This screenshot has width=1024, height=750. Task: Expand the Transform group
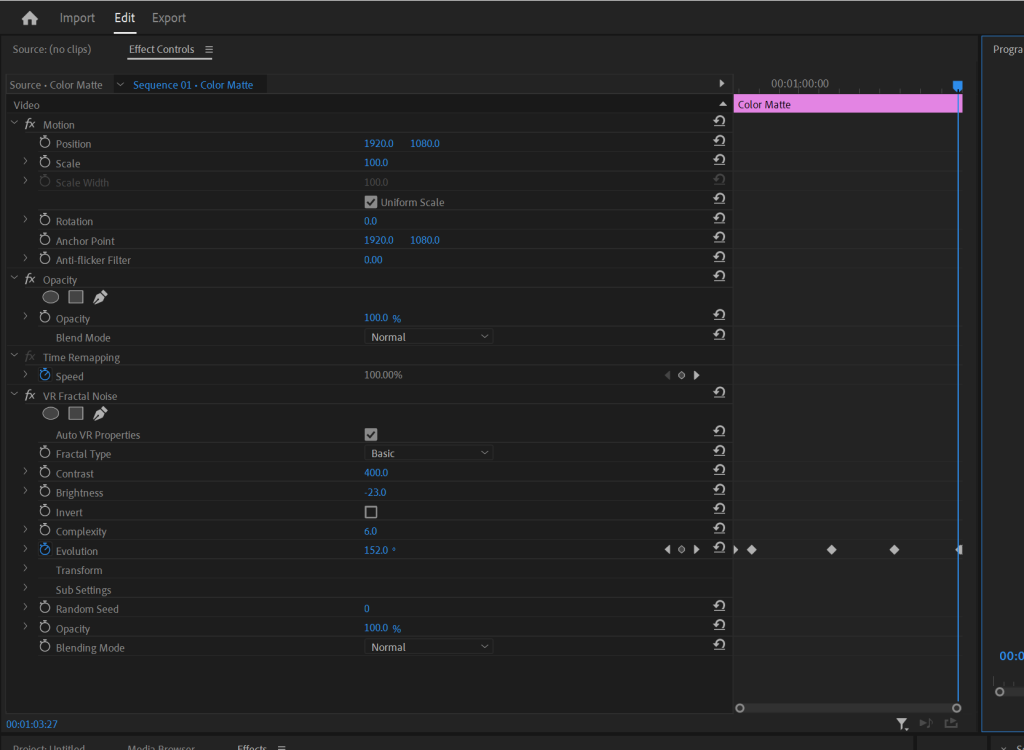point(25,568)
